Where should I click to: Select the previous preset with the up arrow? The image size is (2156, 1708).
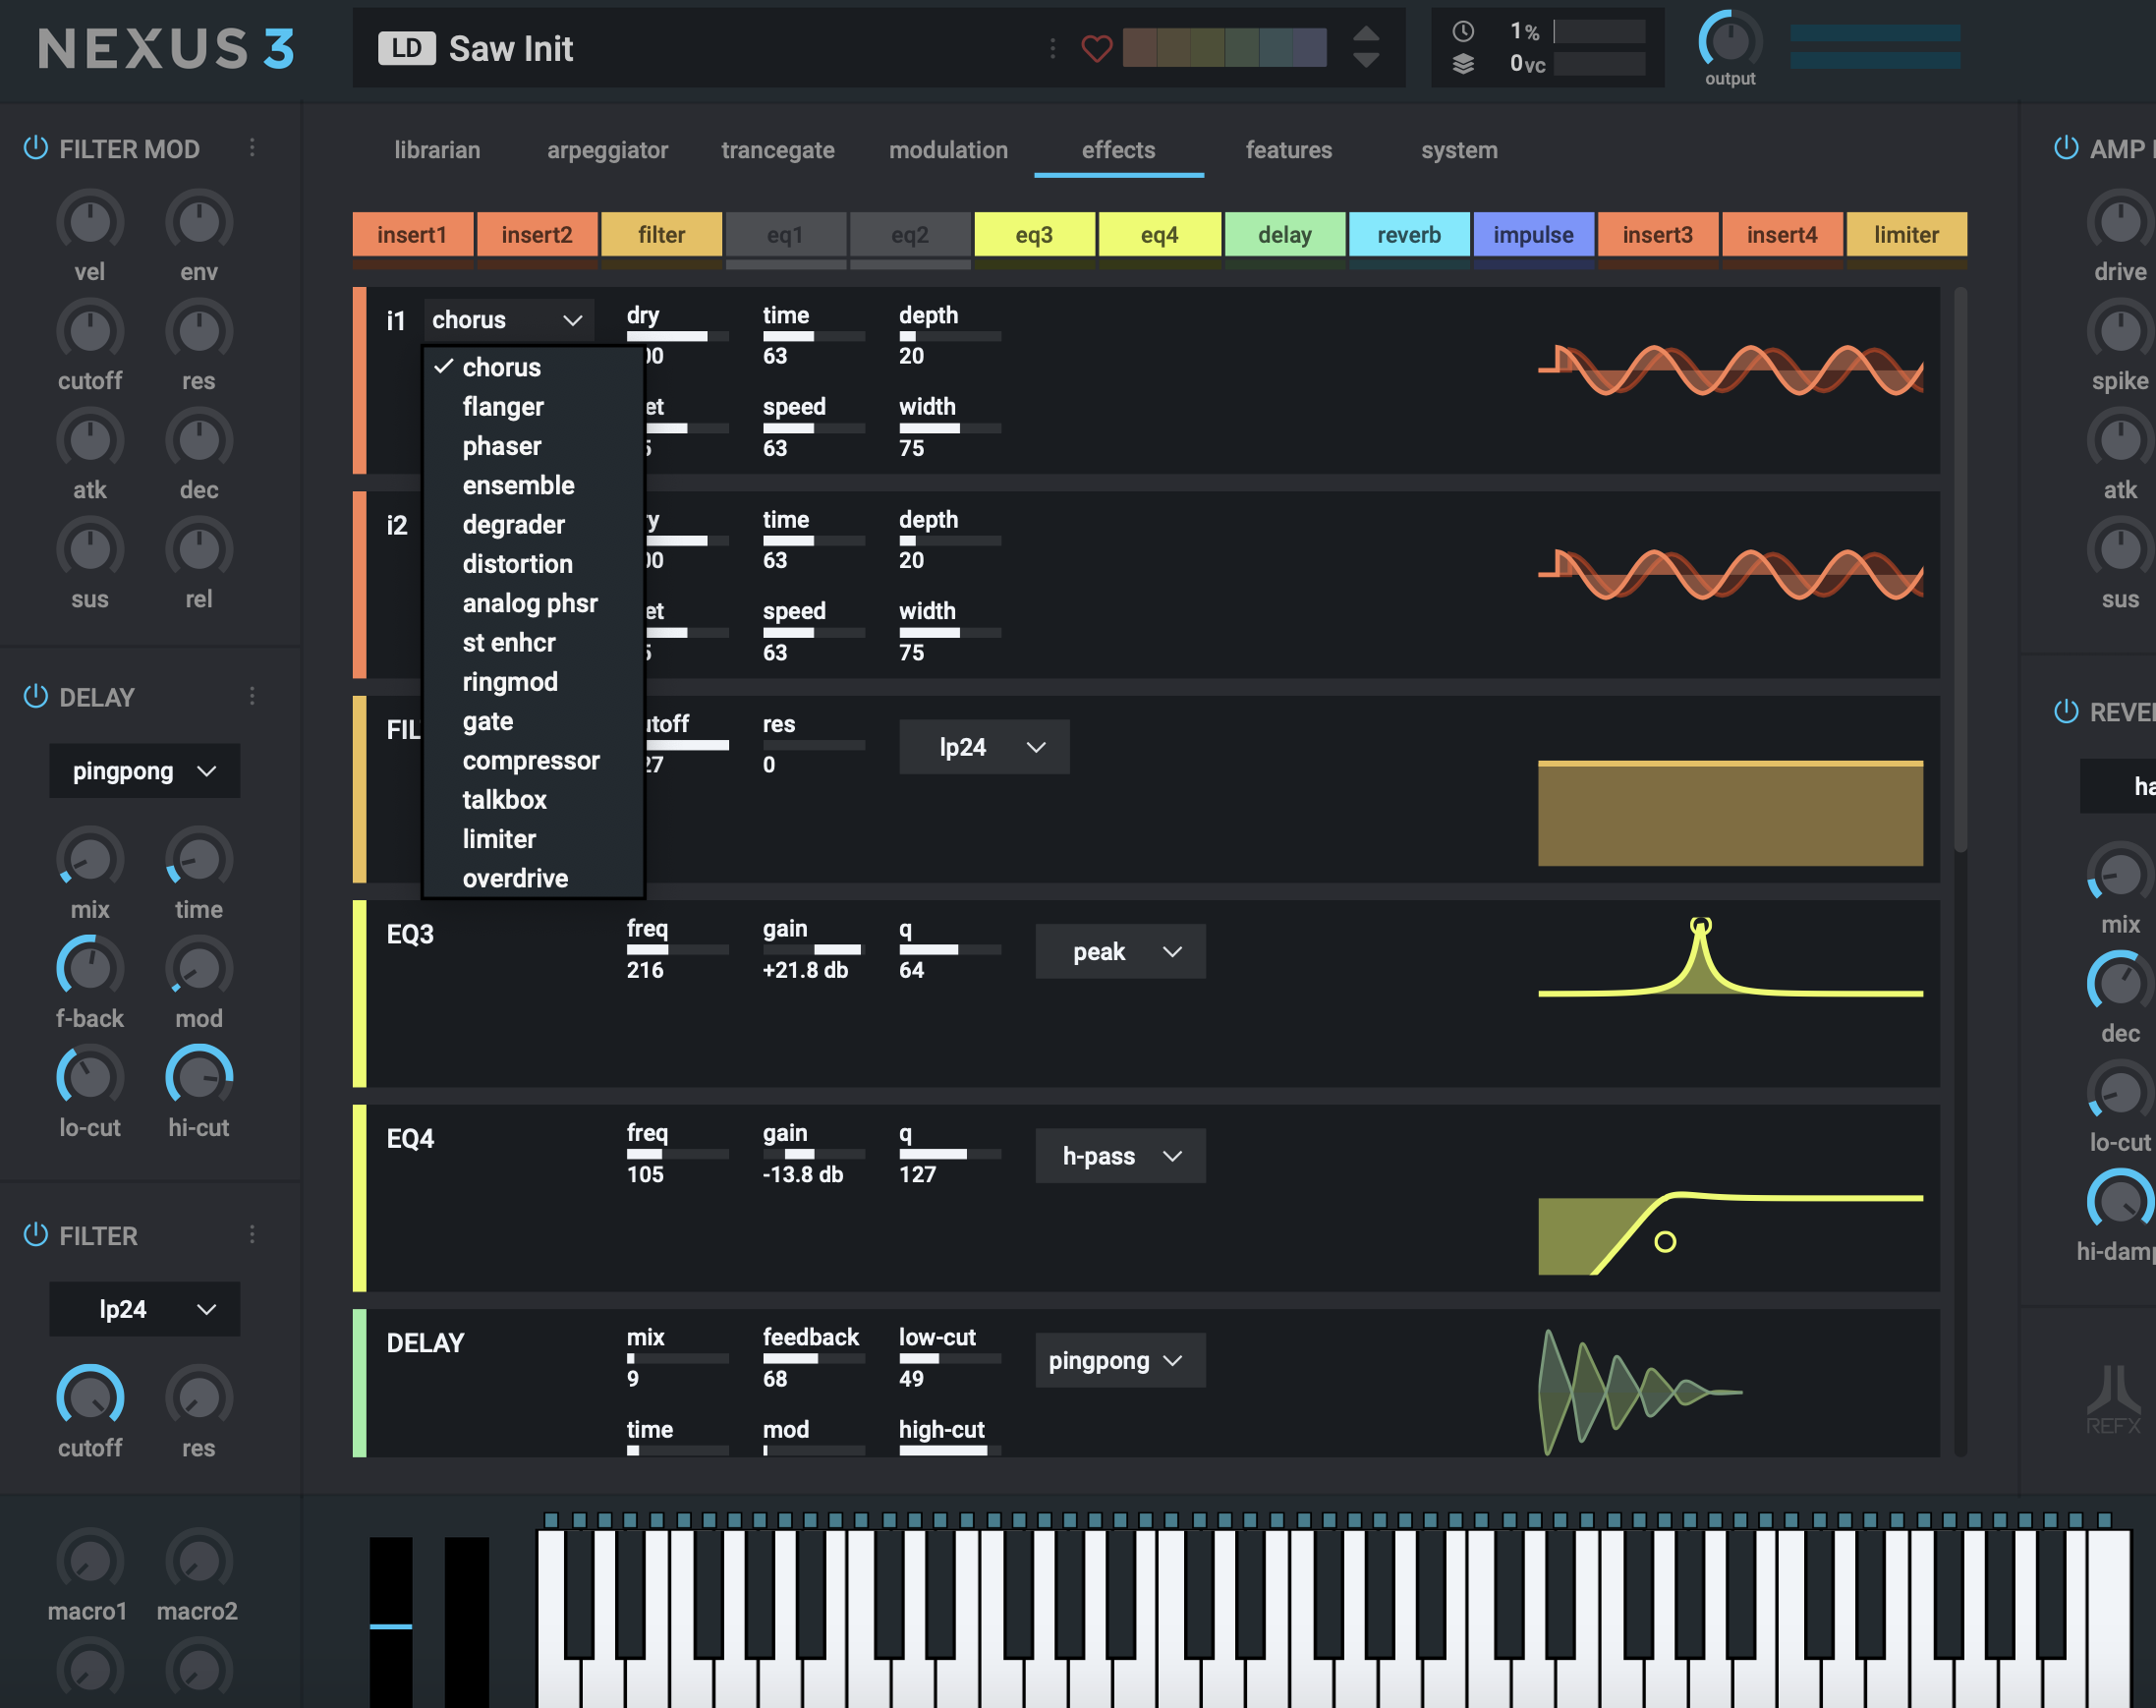[1366, 35]
